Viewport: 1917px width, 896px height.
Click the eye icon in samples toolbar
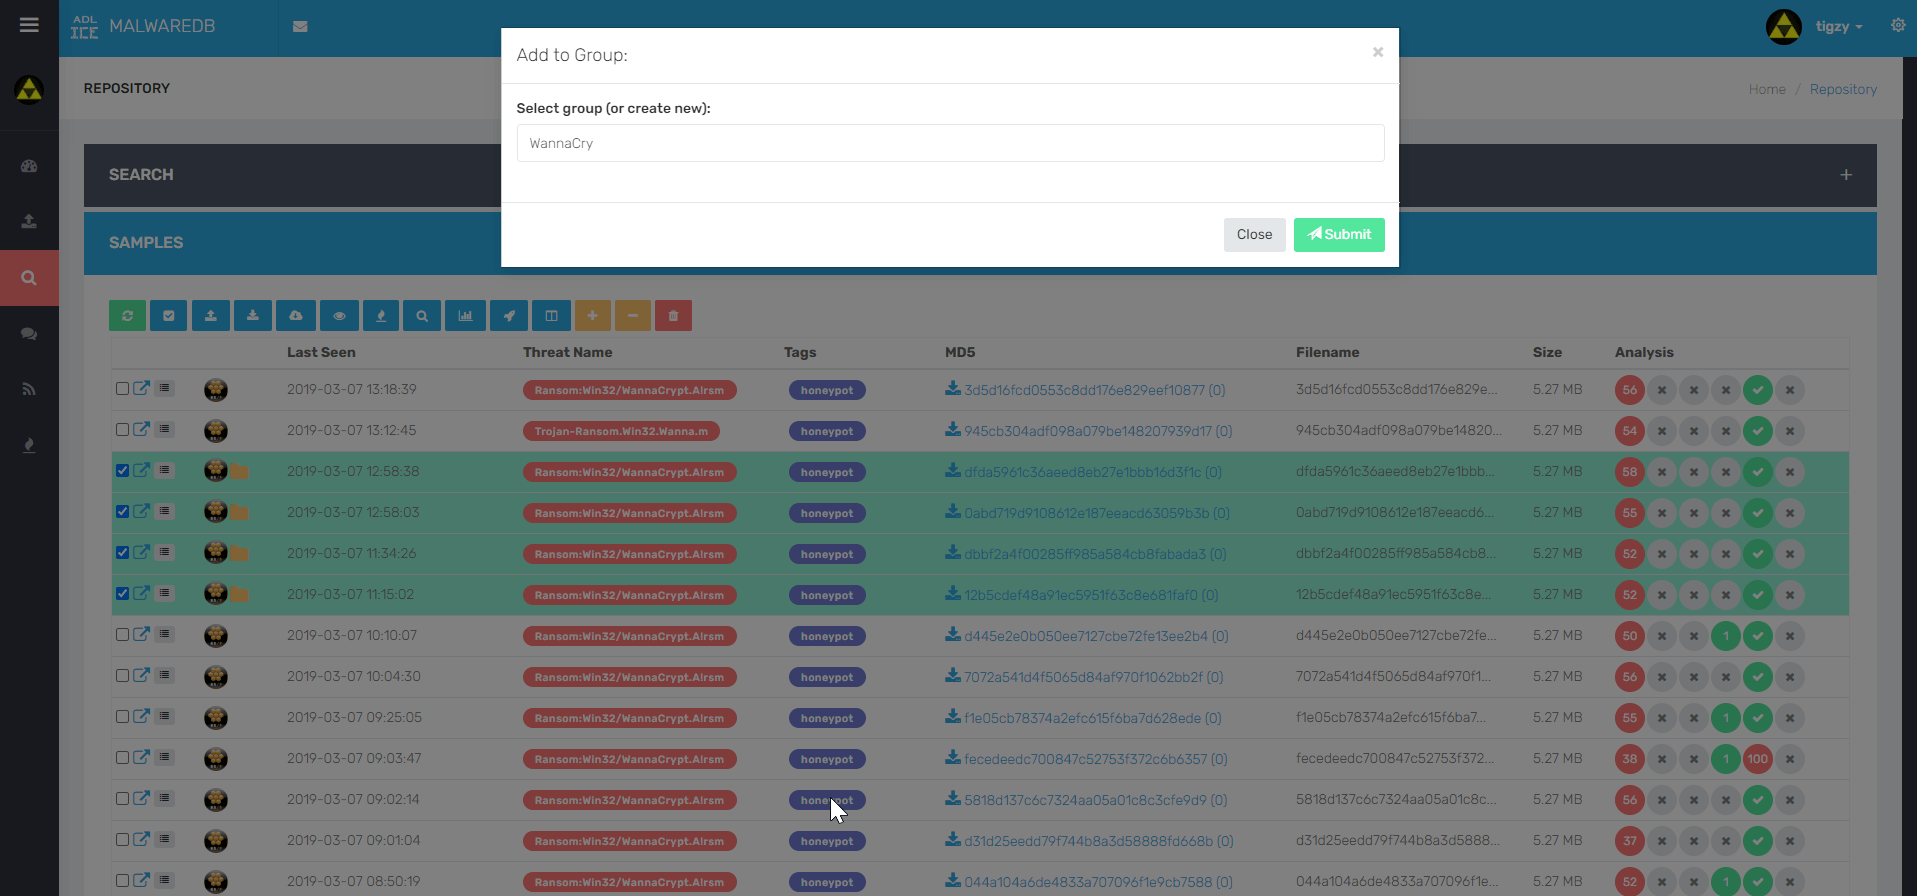pyautogui.click(x=339, y=316)
